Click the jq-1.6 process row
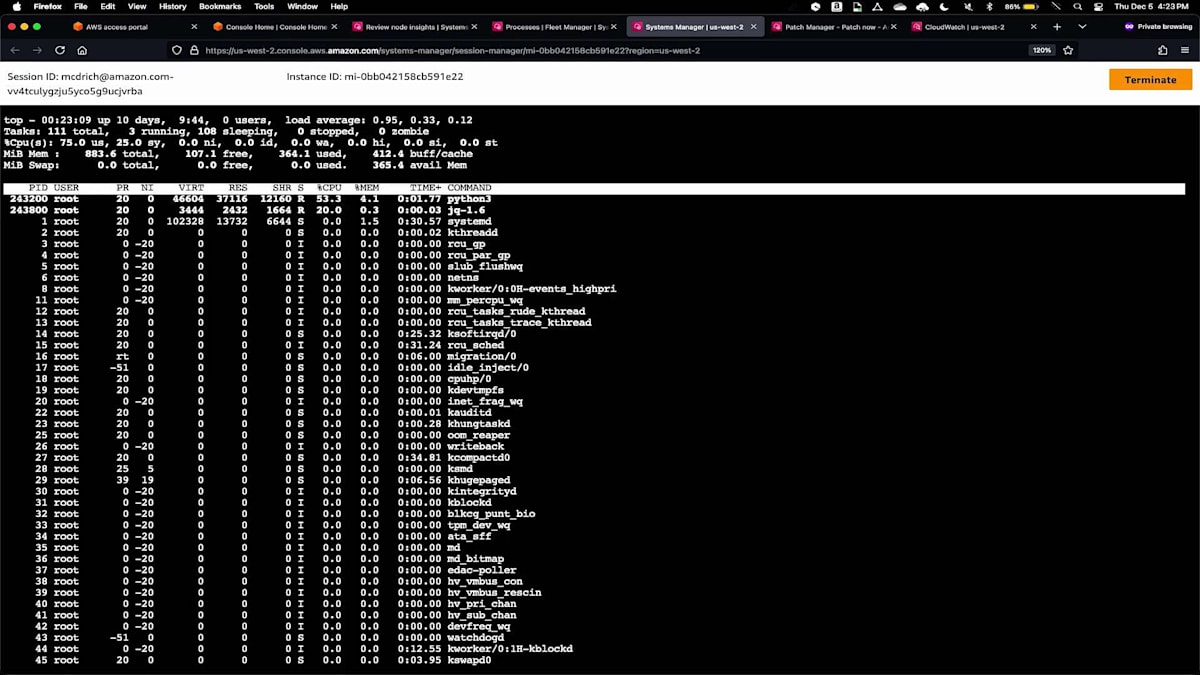The image size is (1200, 675). [594, 210]
